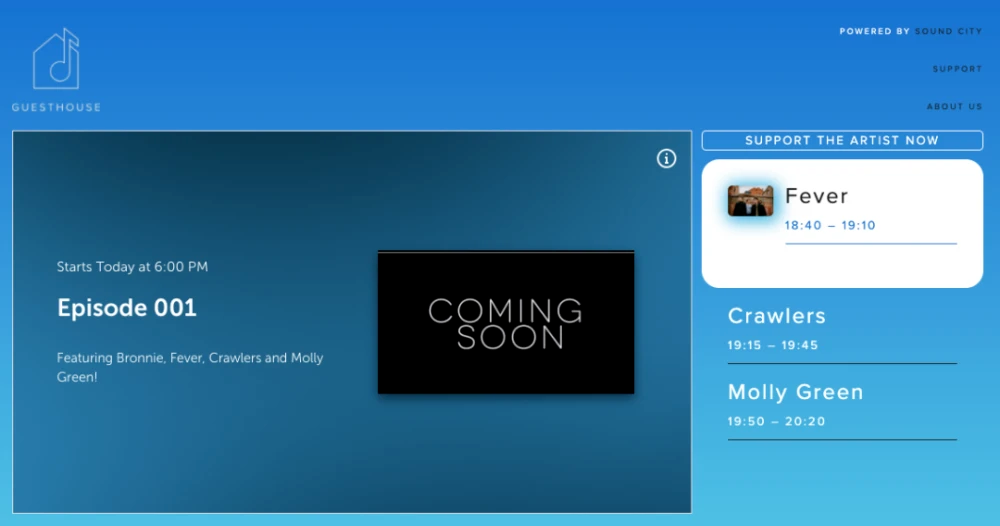Viewport: 1000px width, 526px height.
Task: Go to About Us page
Action: point(954,106)
